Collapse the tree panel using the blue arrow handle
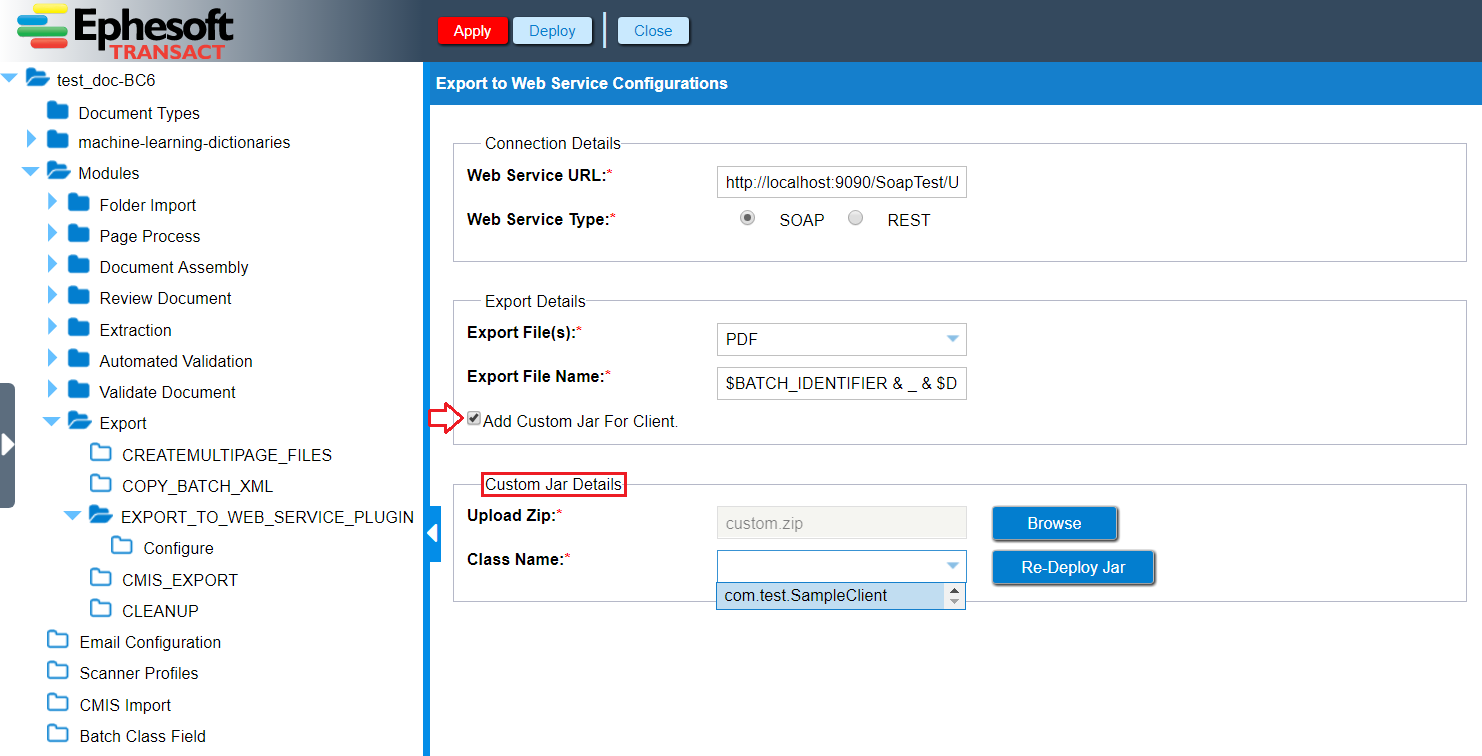 pos(434,534)
